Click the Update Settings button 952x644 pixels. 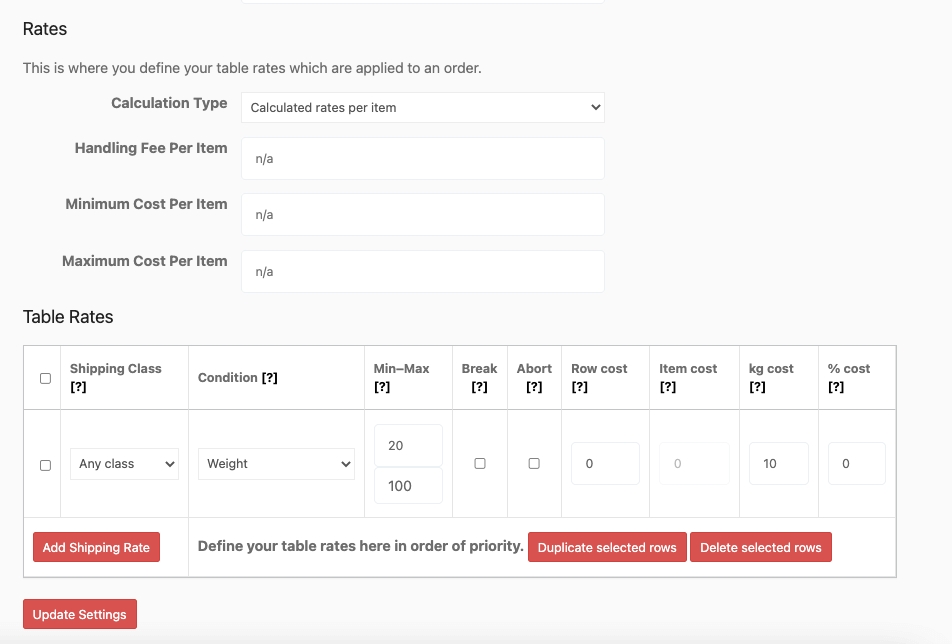coord(79,614)
